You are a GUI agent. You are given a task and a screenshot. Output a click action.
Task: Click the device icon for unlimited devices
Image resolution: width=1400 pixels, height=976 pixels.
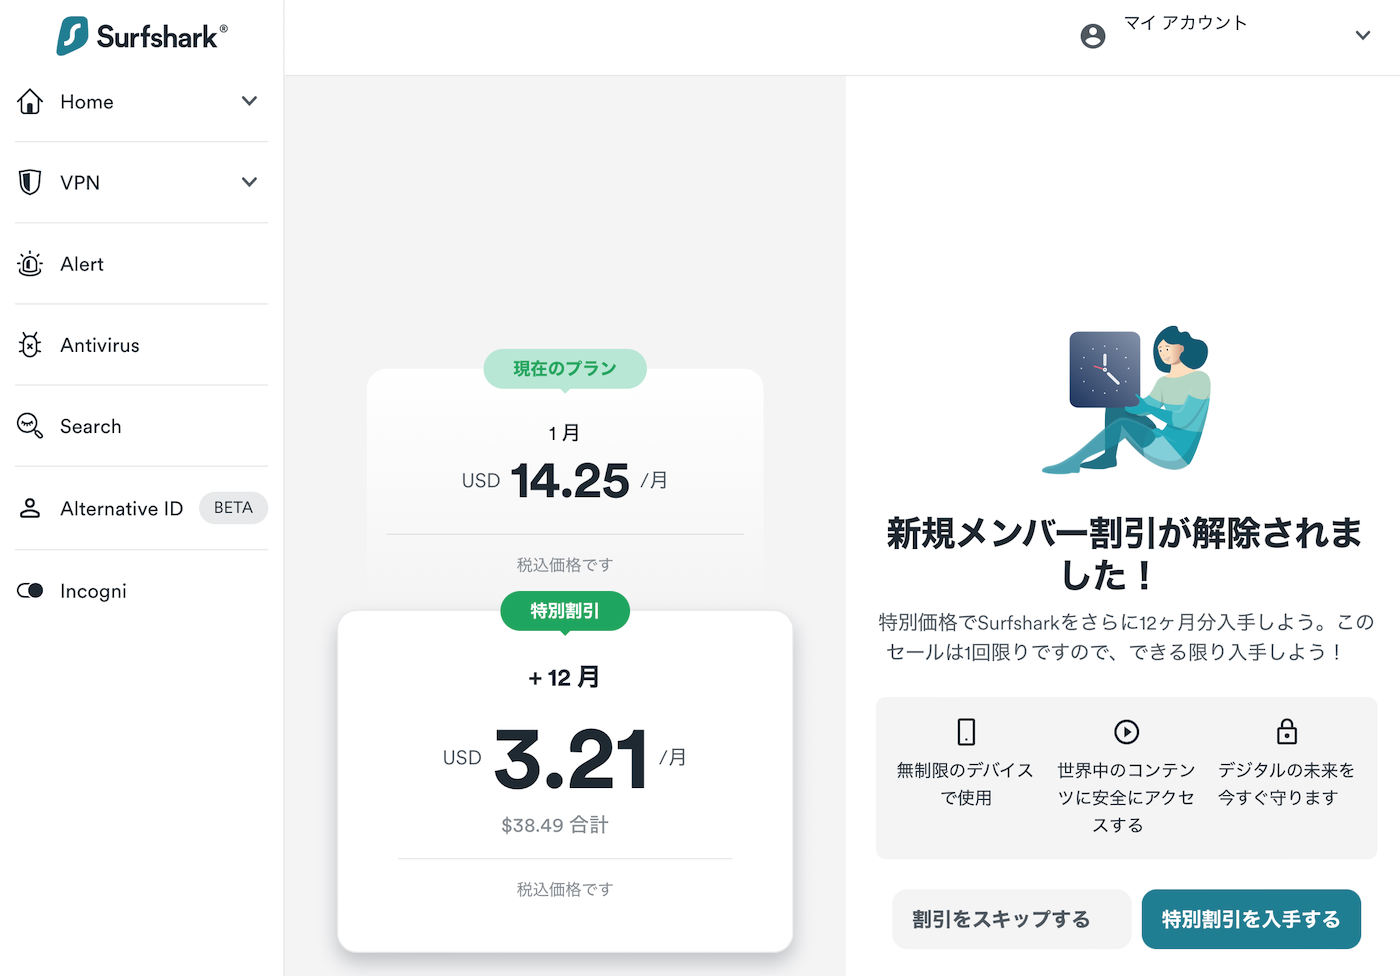pos(966,732)
